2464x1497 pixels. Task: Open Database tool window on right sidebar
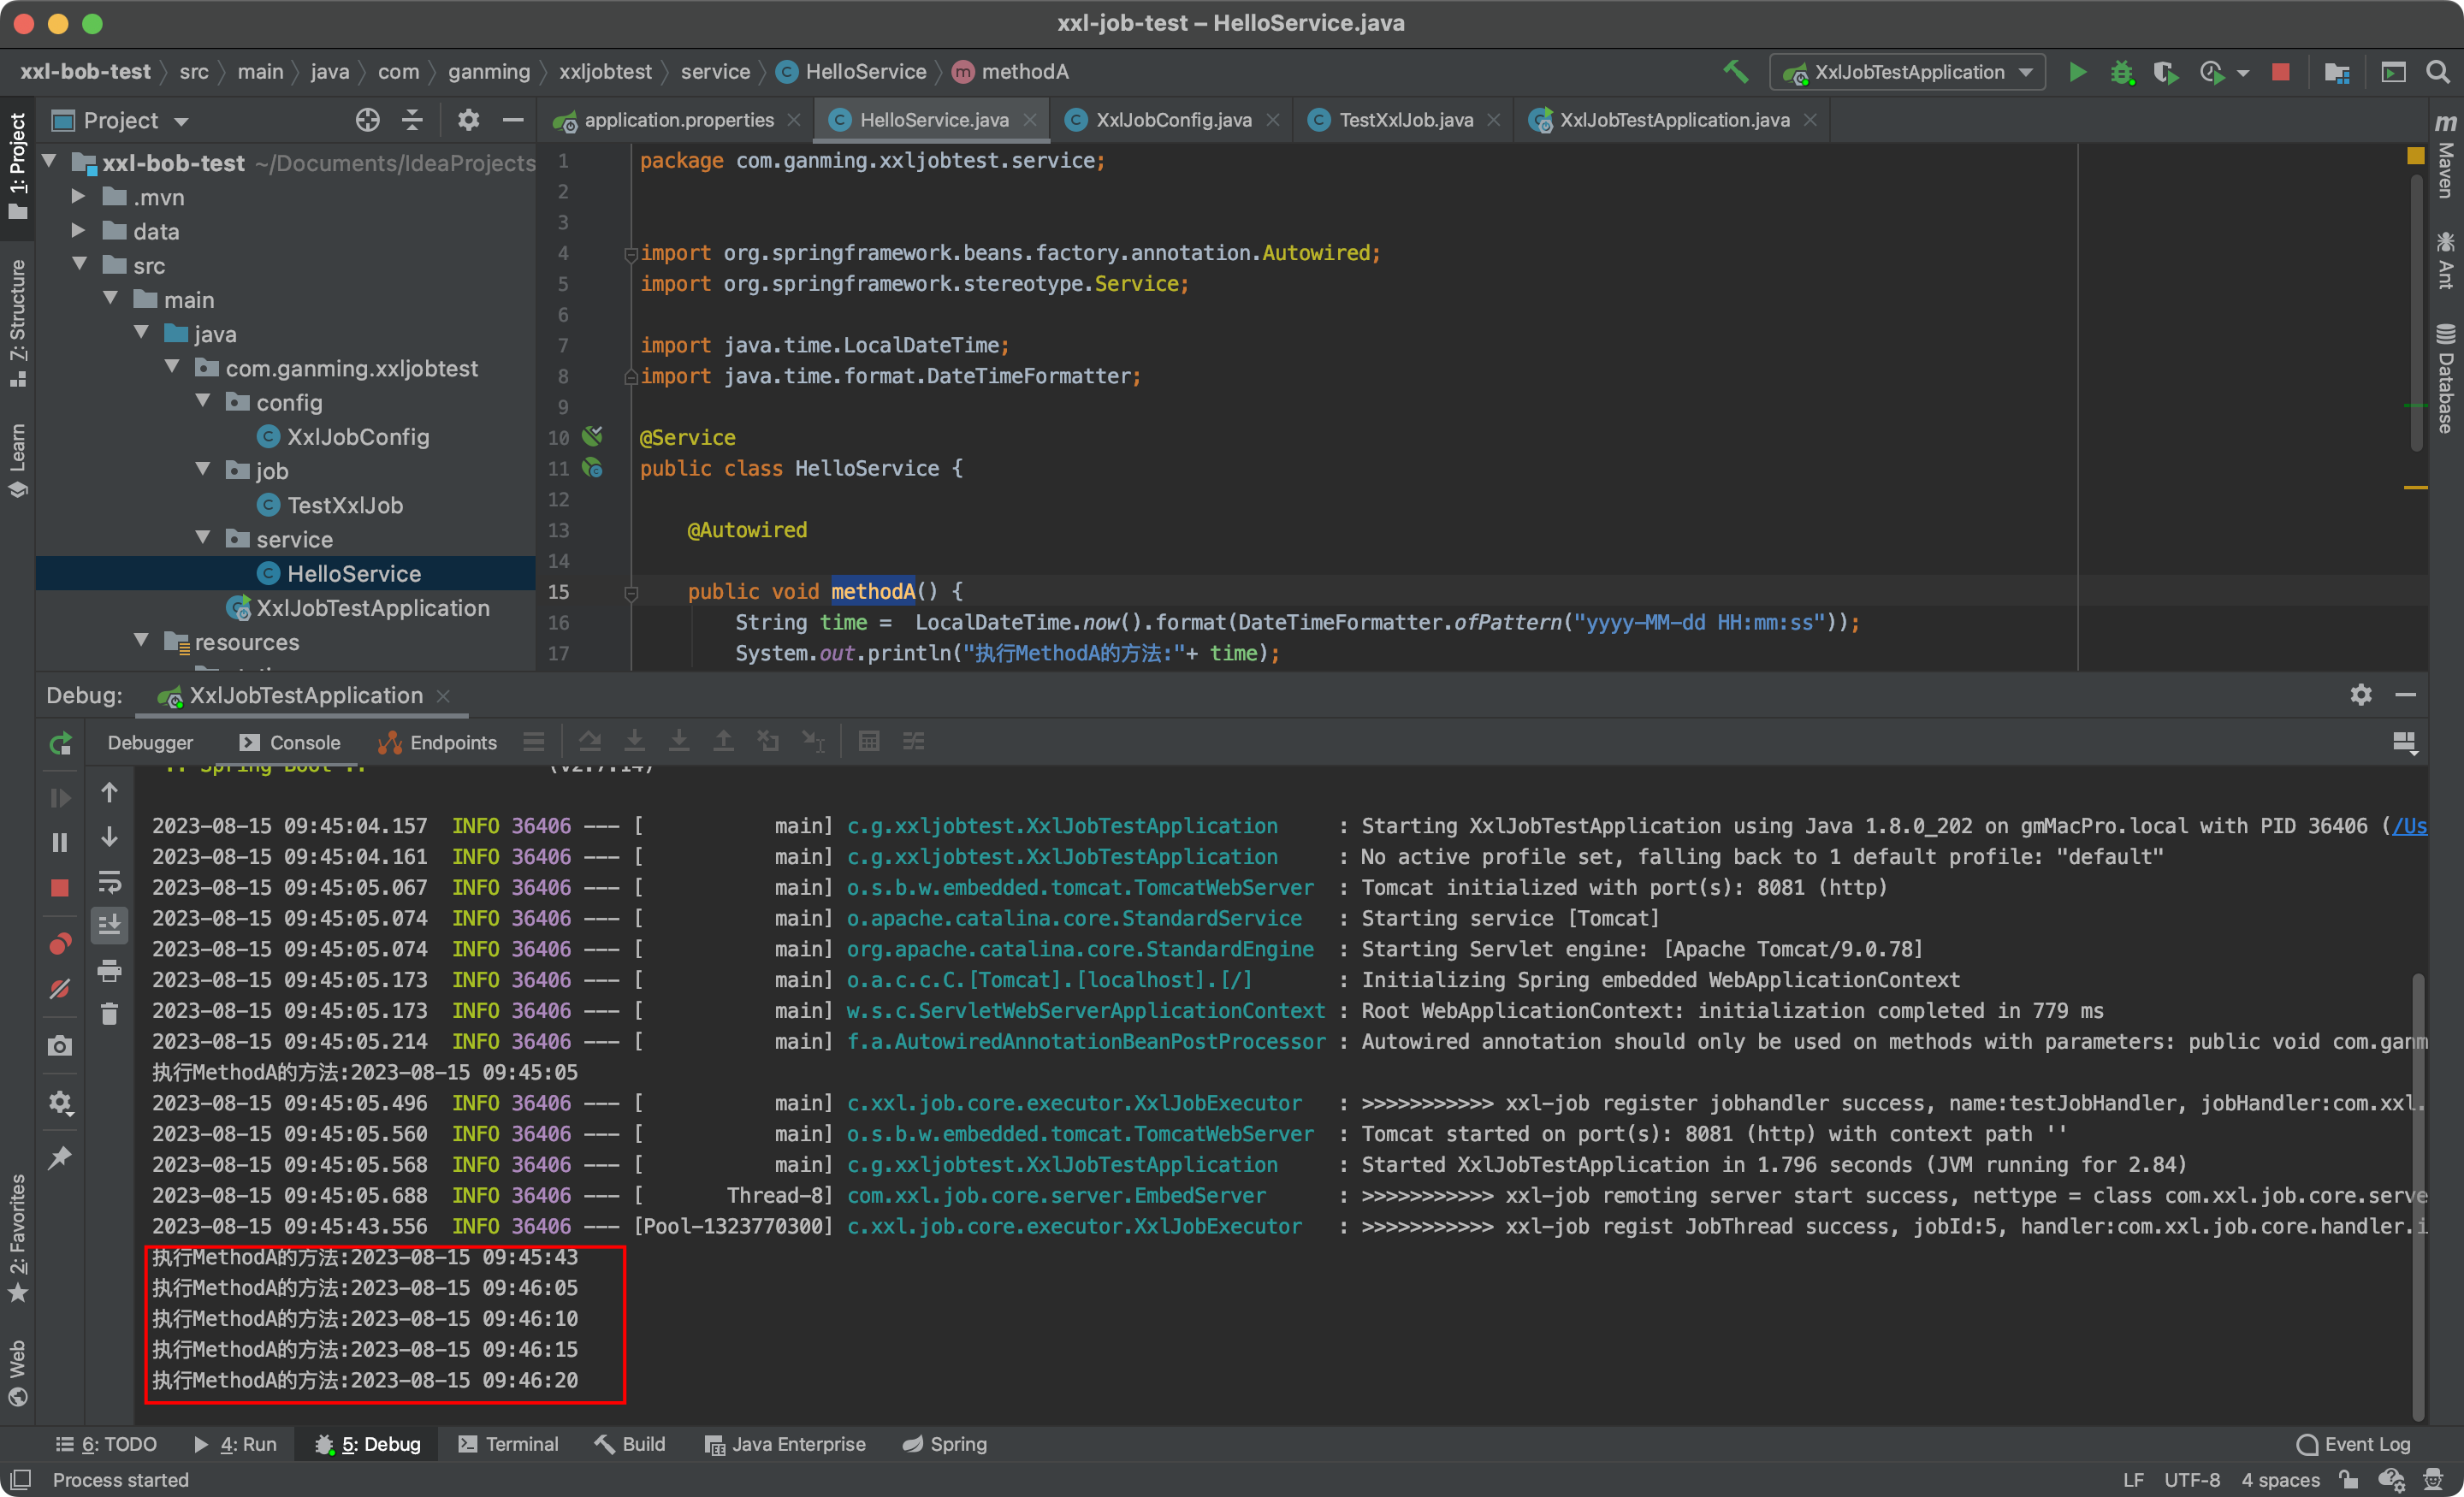[2445, 378]
